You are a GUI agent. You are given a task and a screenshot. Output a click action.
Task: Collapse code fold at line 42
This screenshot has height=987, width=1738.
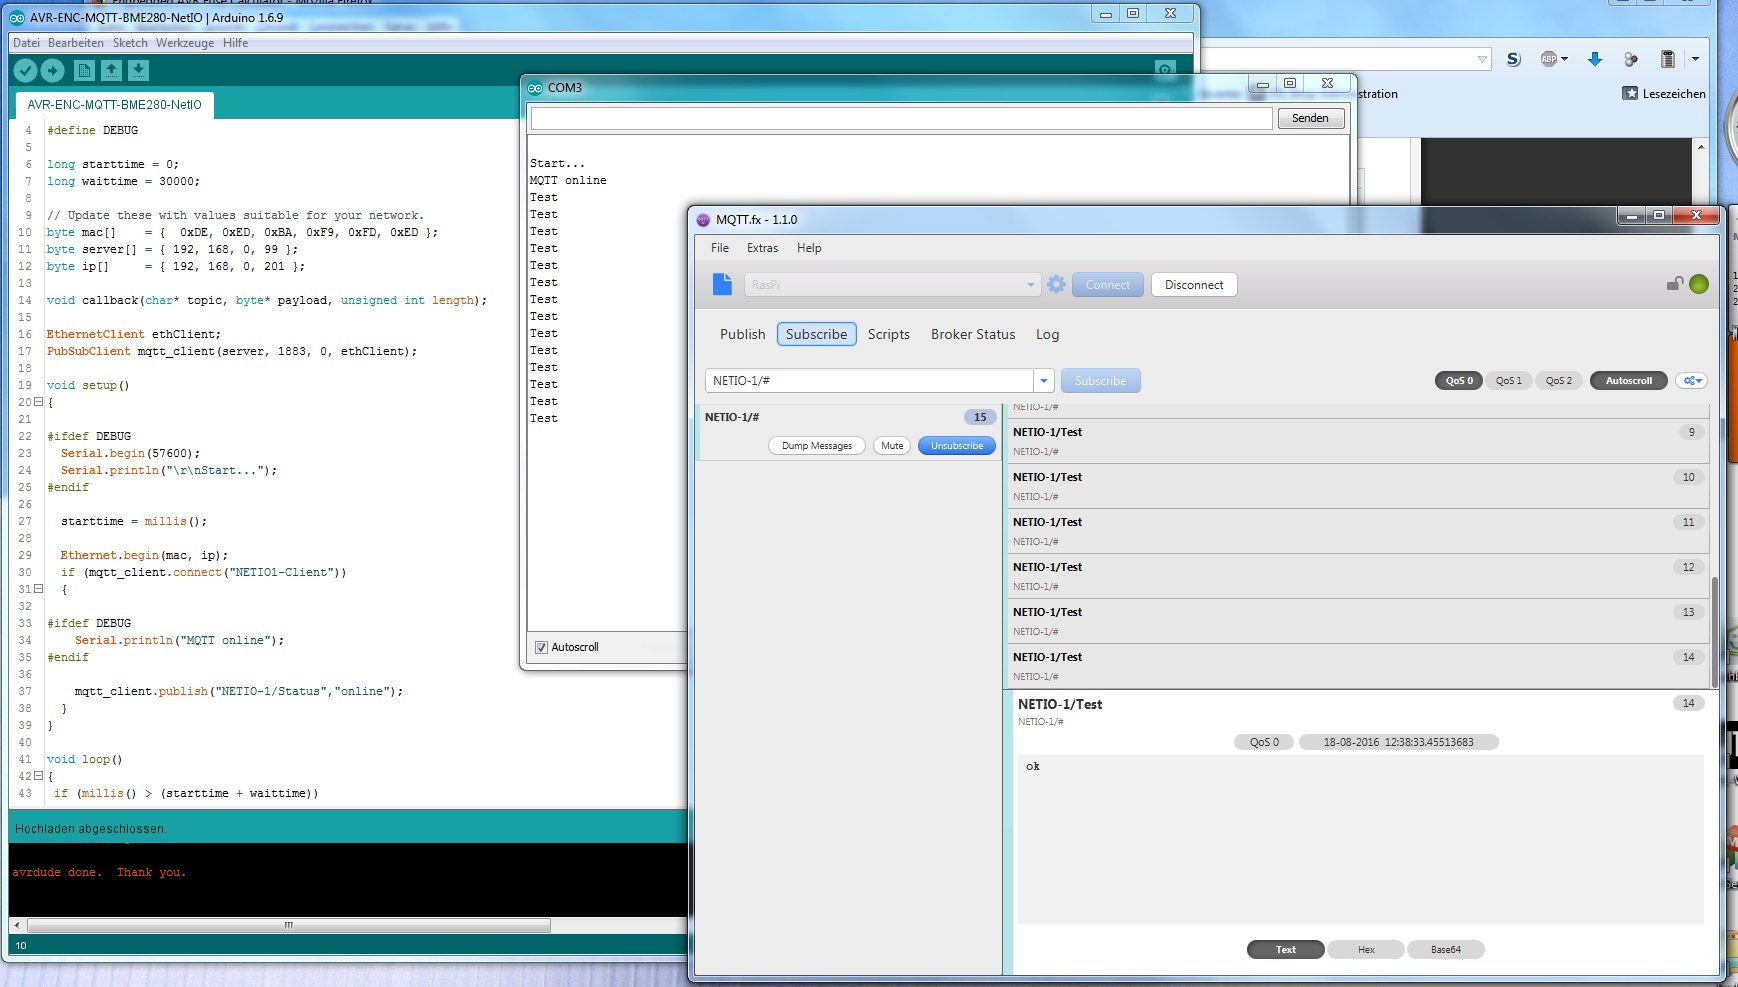[x=39, y=776]
